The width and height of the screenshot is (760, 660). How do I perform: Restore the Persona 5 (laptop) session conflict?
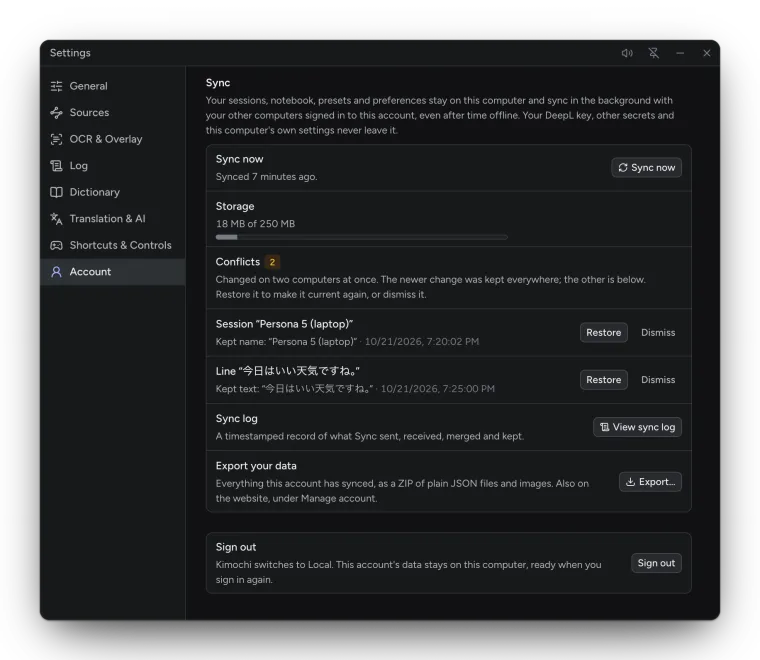[x=603, y=333]
